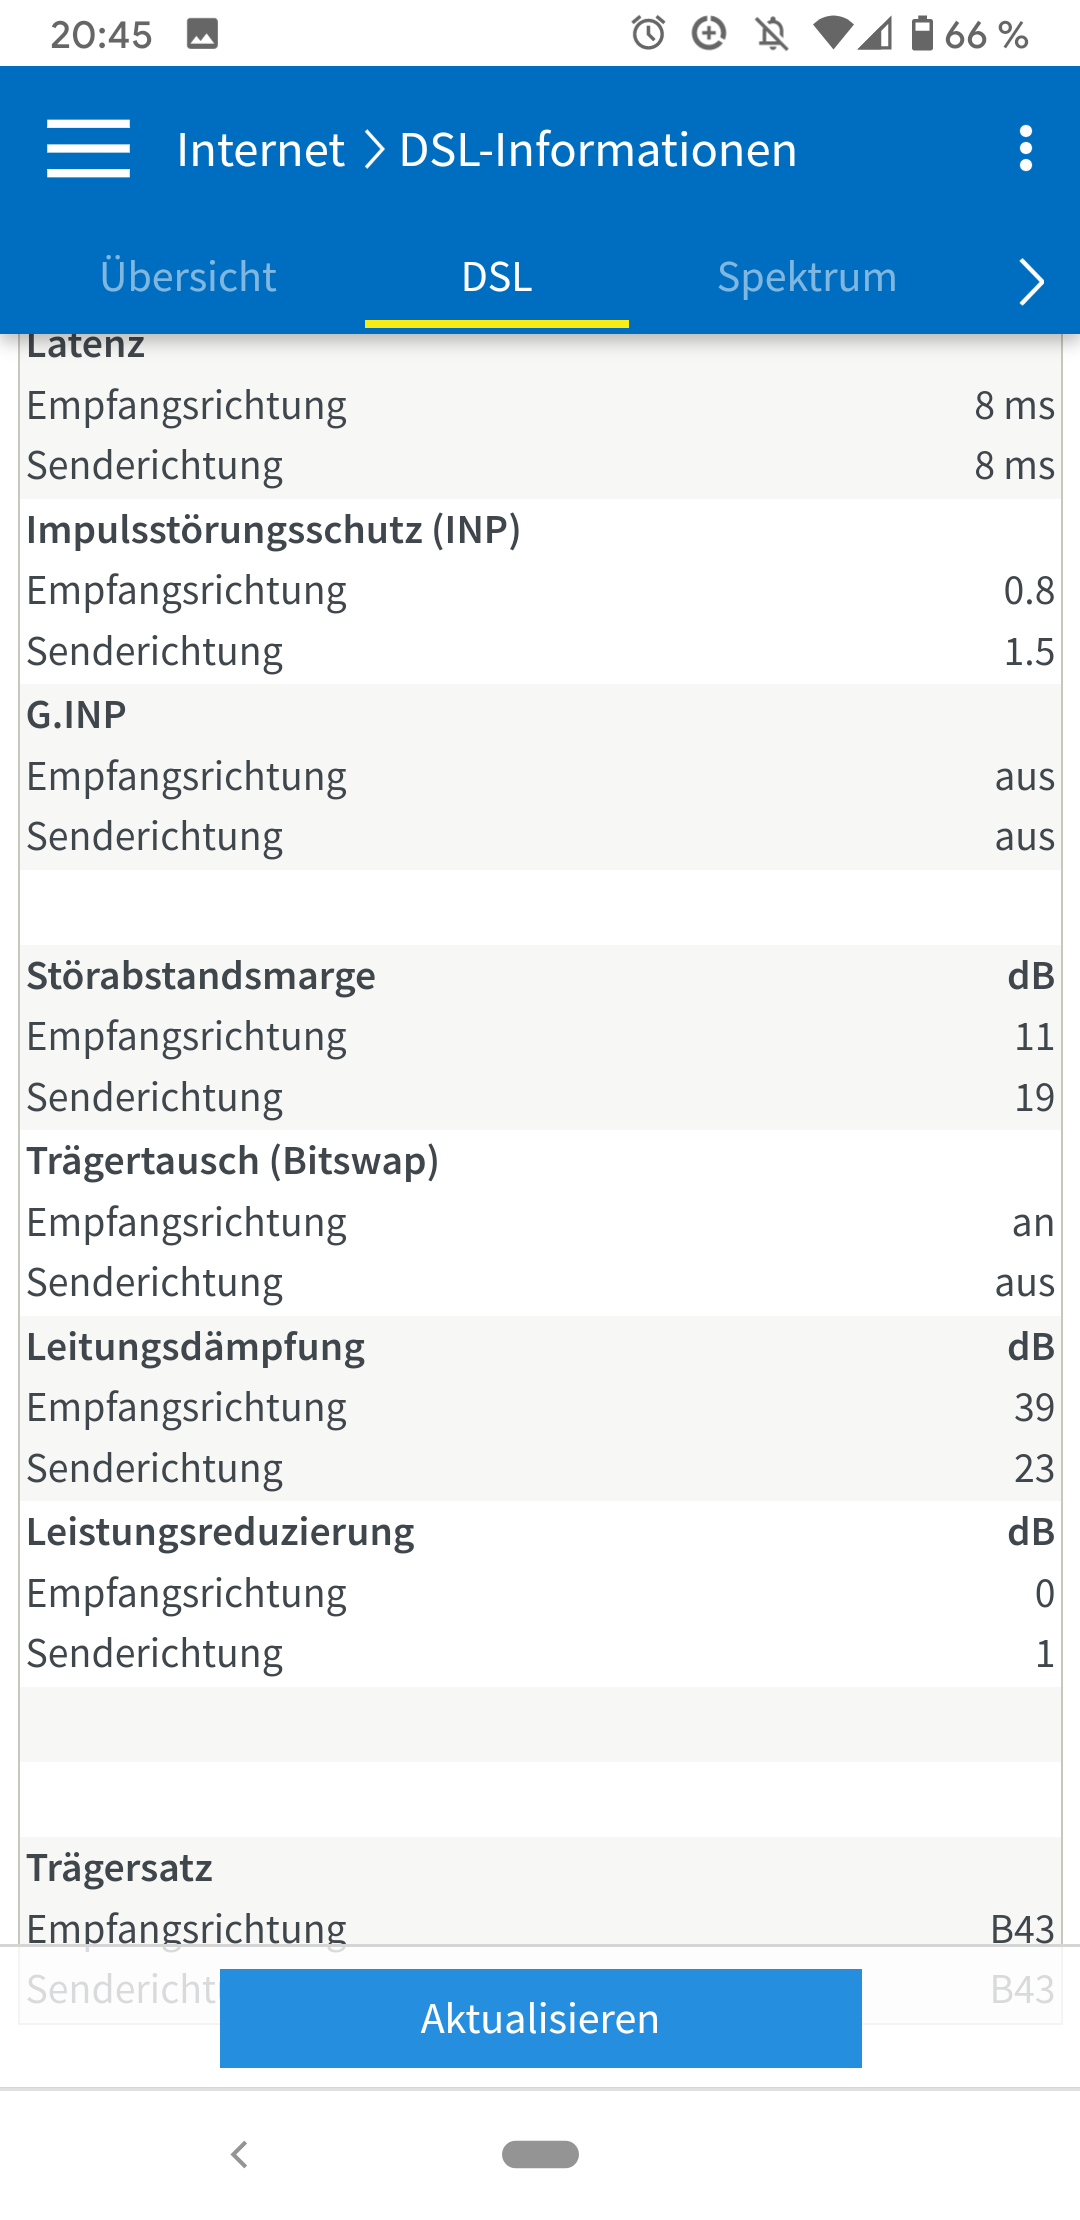1080x2220 pixels.
Task: Tap the Leitungsdämpfung Empfangsrichtung value 39
Action: coord(1034,1408)
